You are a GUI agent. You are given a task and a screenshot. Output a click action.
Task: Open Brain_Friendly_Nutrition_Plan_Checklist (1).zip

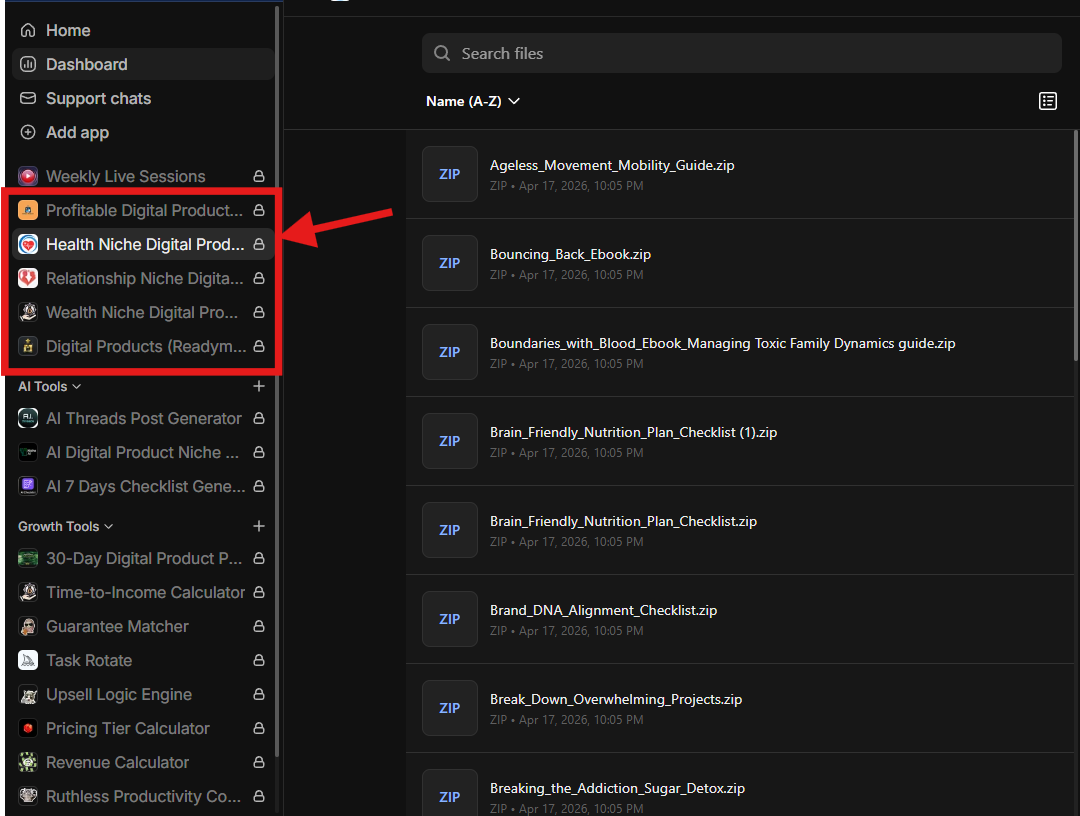click(739, 441)
